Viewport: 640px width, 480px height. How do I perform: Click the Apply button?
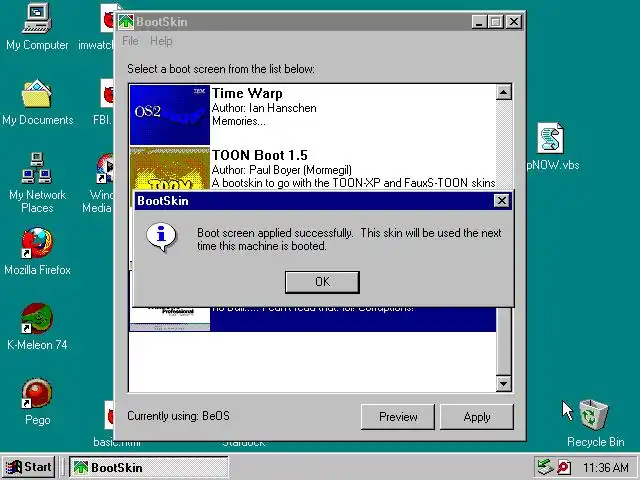tap(476, 417)
